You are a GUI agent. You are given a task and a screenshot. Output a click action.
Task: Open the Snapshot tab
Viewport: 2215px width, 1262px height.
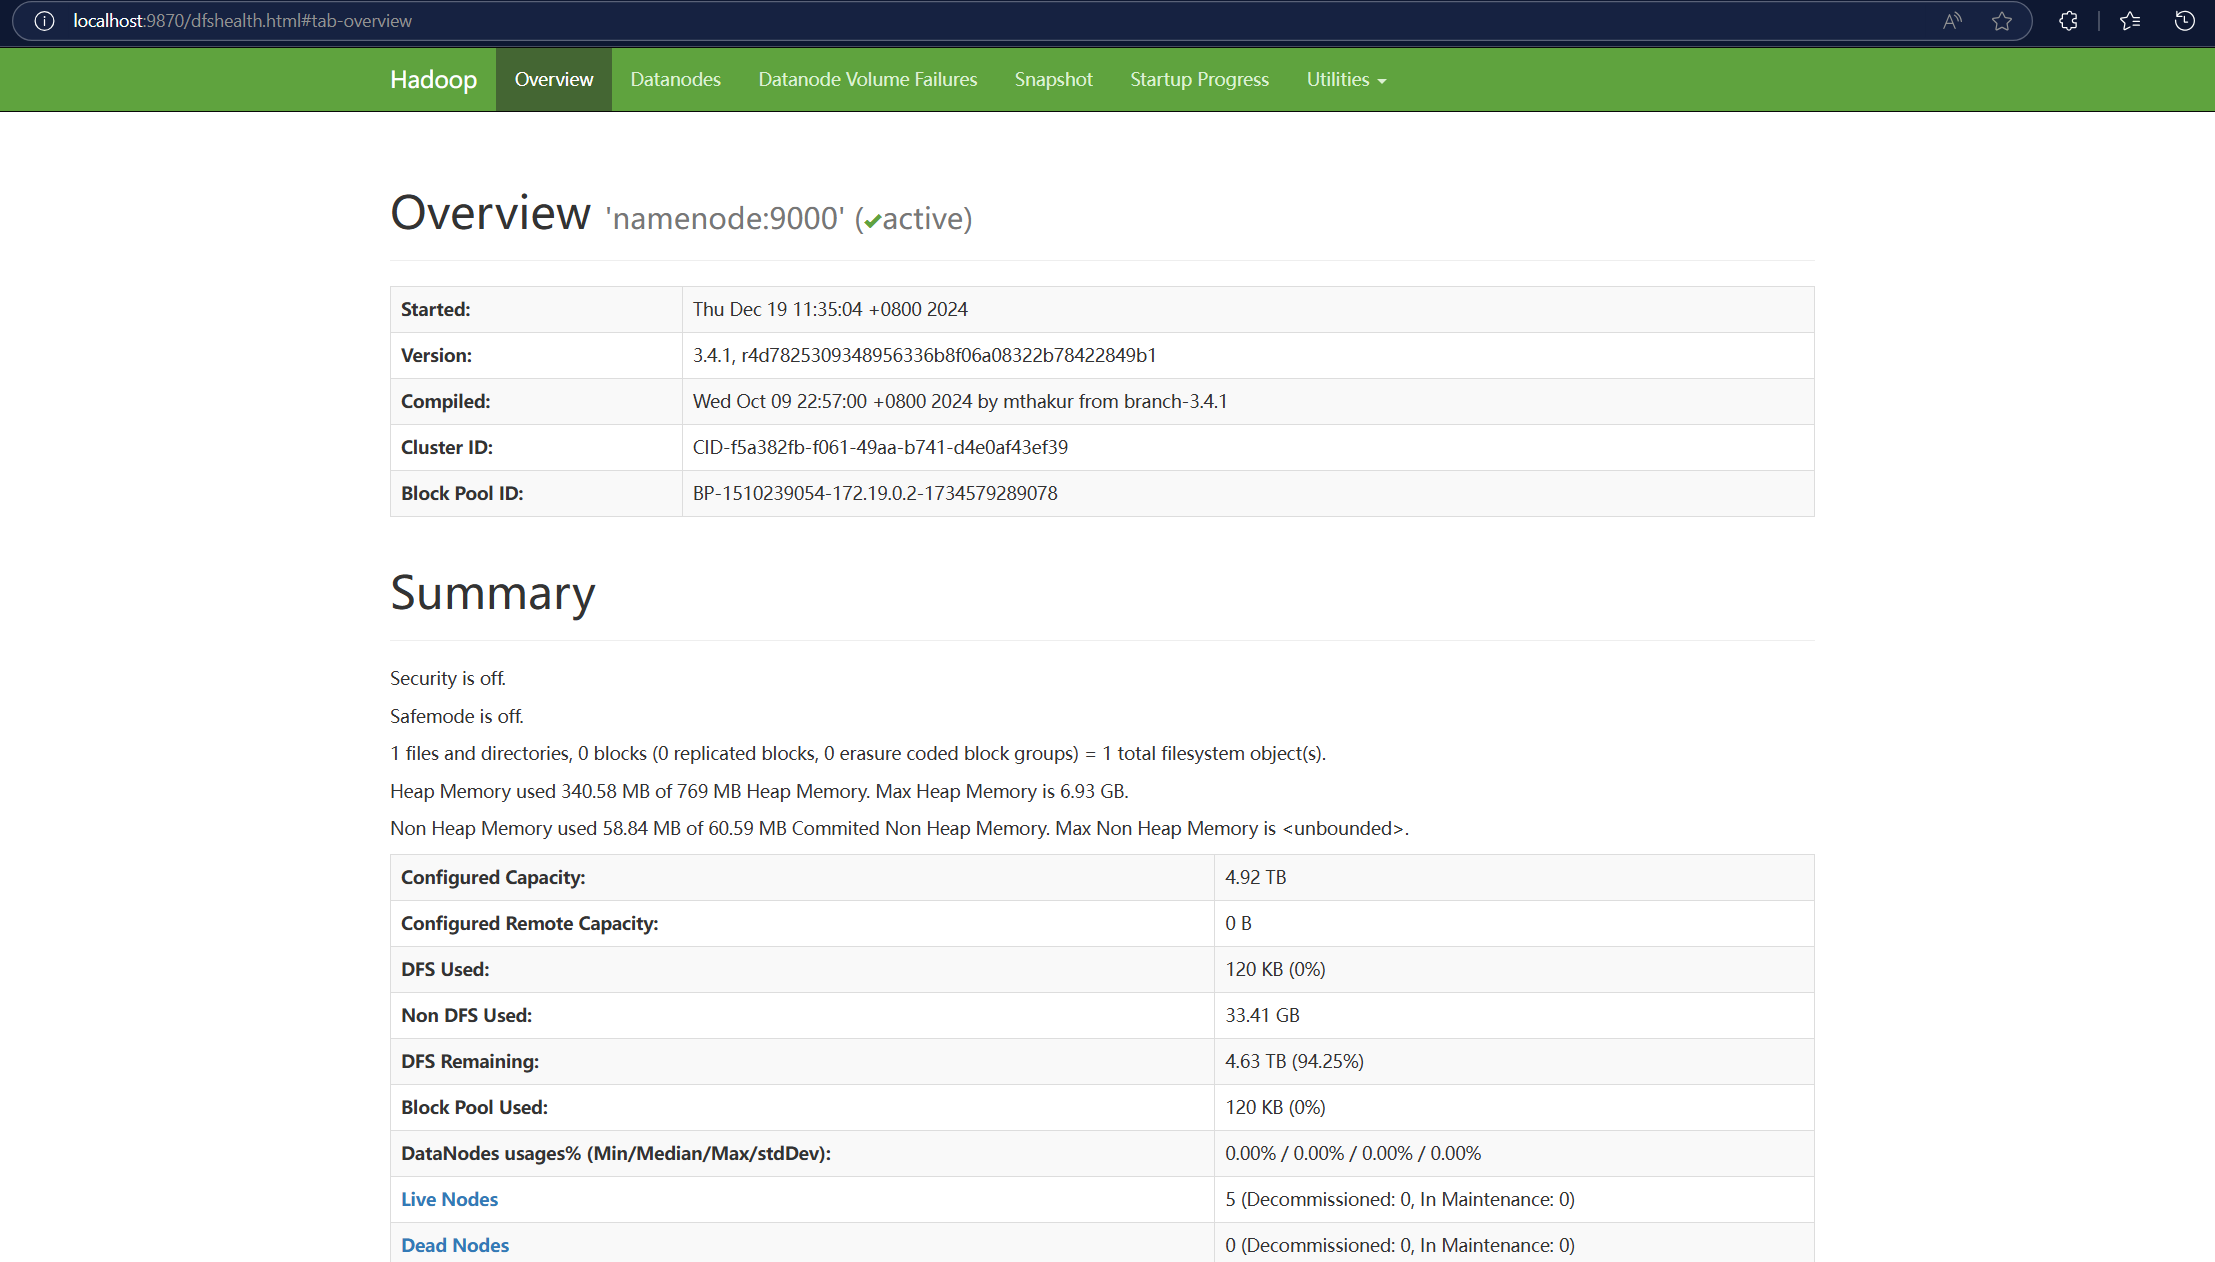[1052, 79]
